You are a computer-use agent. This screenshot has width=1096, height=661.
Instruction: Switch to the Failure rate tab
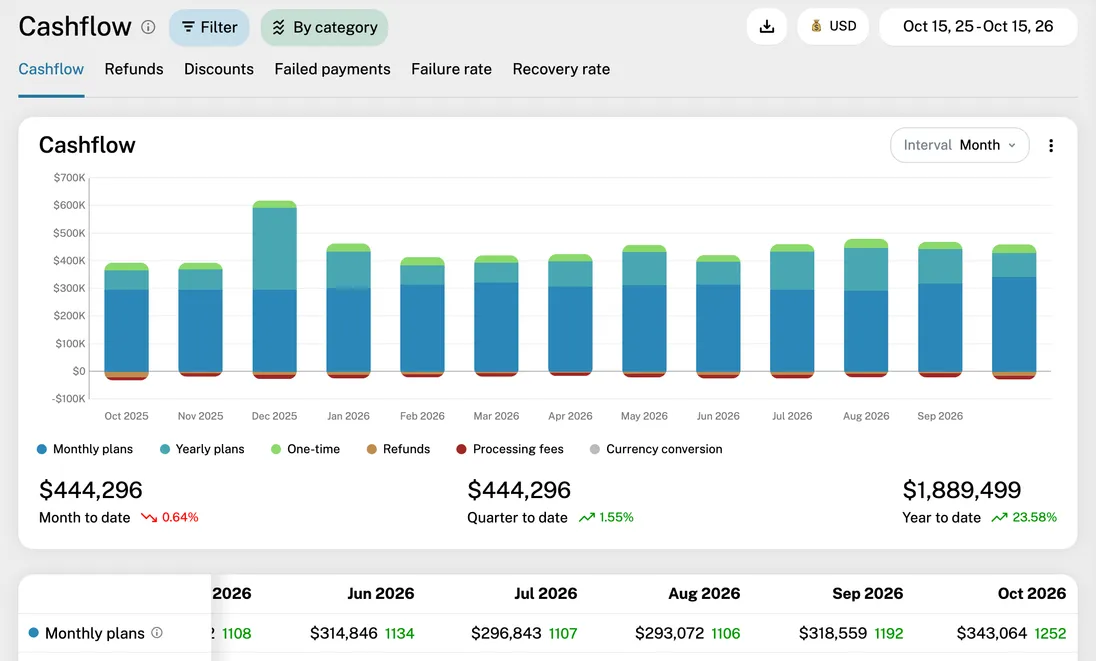click(x=451, y=69)
